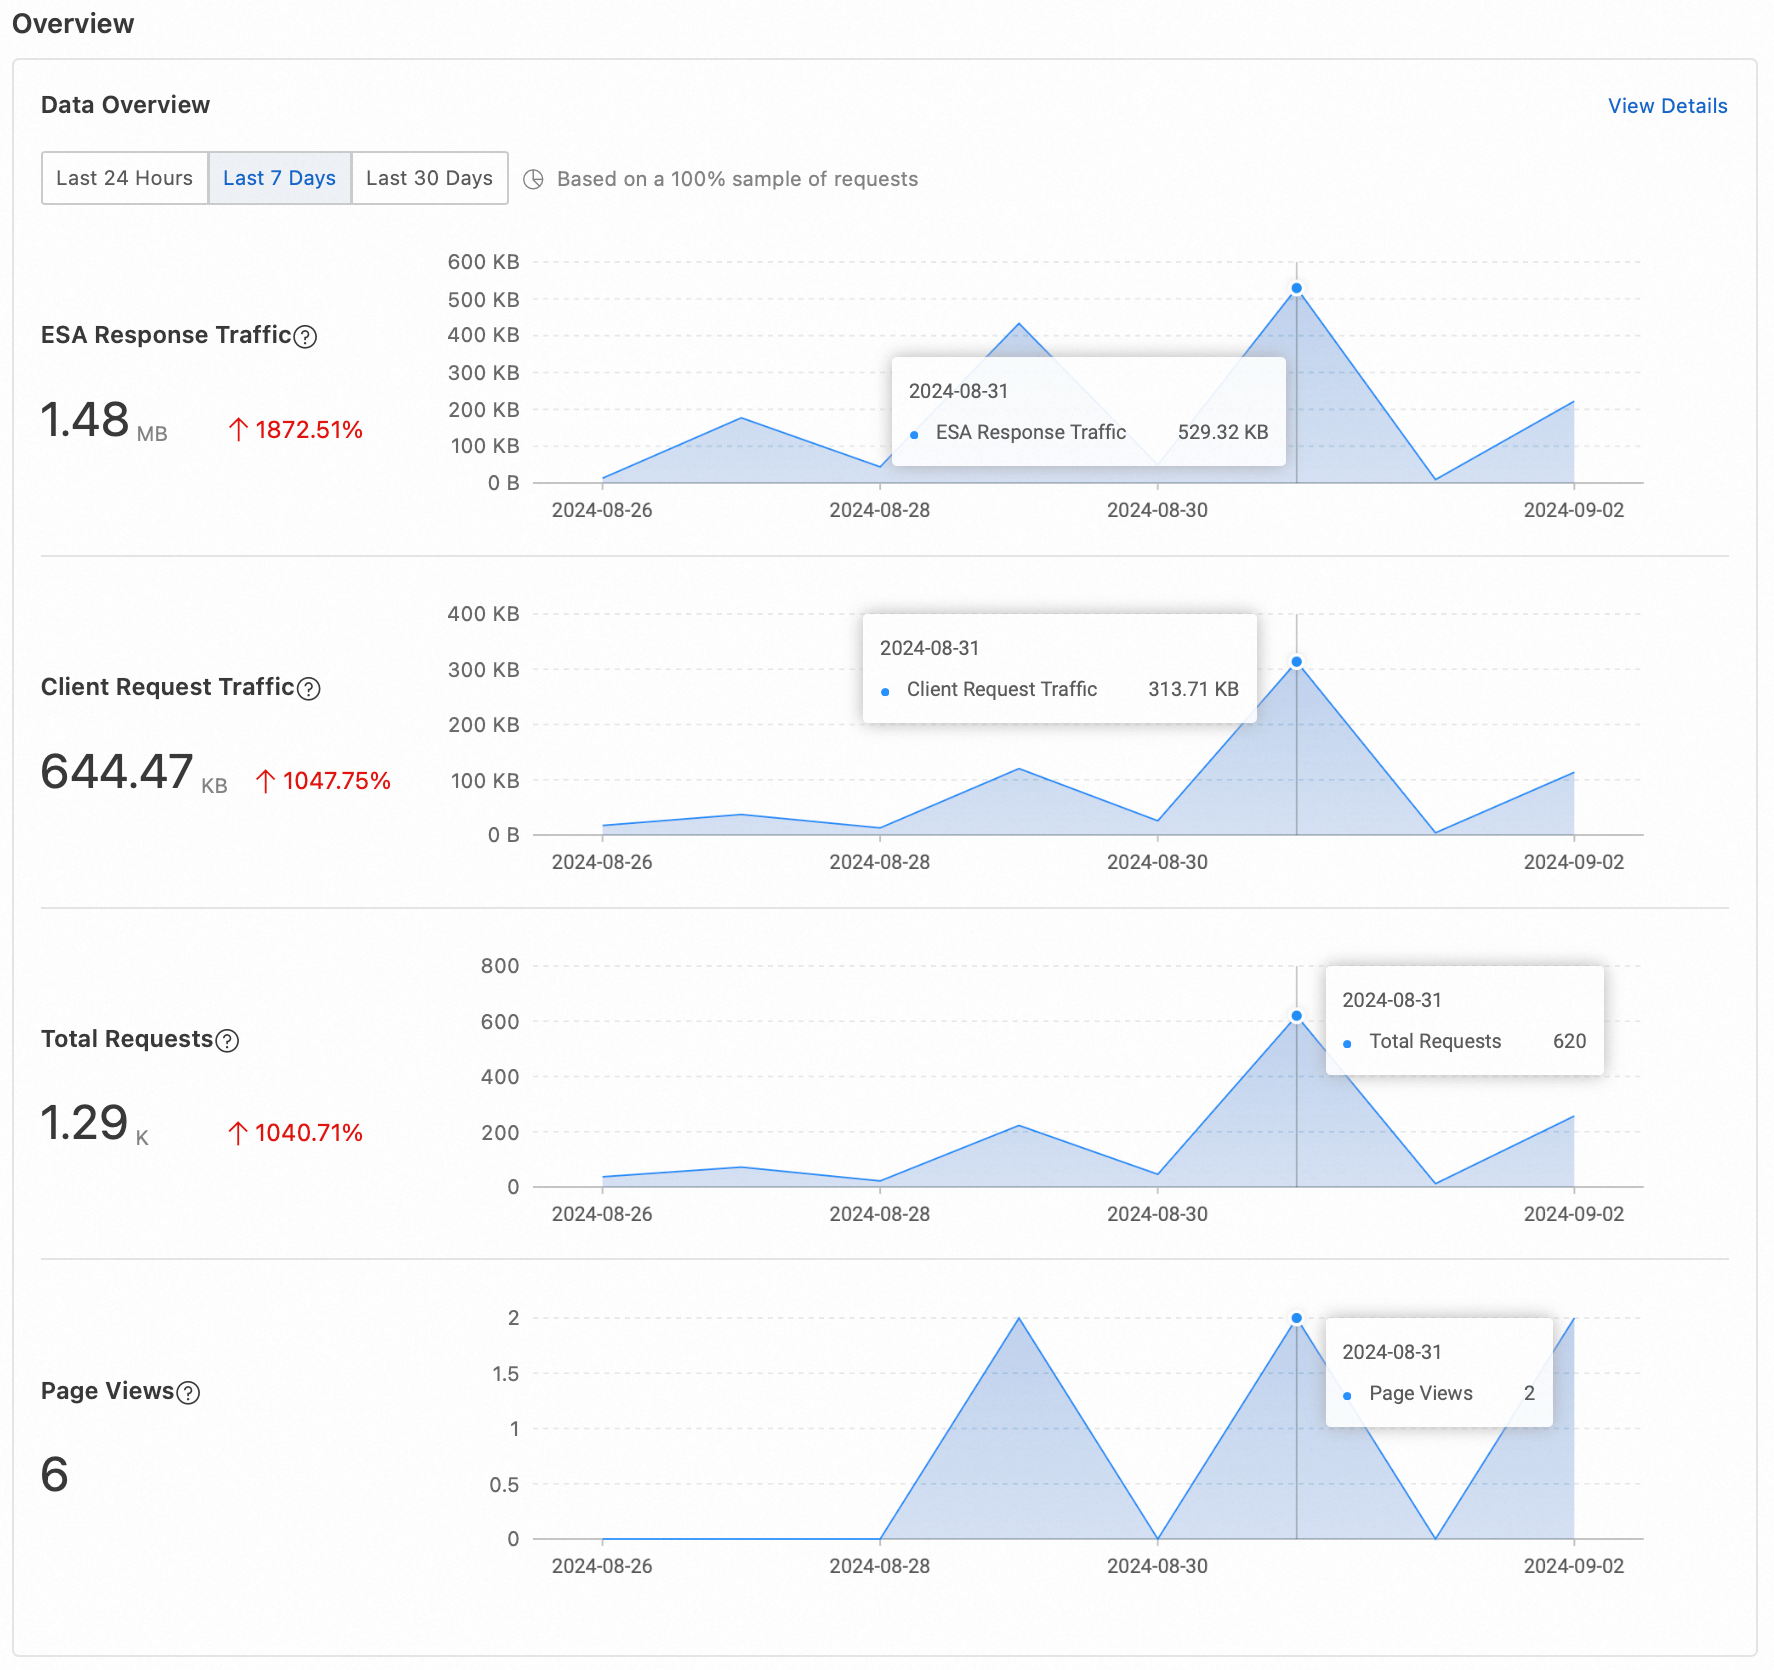Click the Page Views 08-31 data point
1774x1670 pixels.
coord(1296,1318)
